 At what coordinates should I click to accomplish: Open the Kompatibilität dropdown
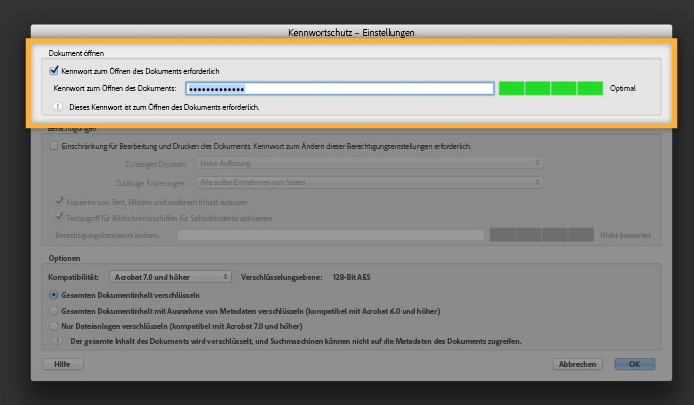[170, 277]
